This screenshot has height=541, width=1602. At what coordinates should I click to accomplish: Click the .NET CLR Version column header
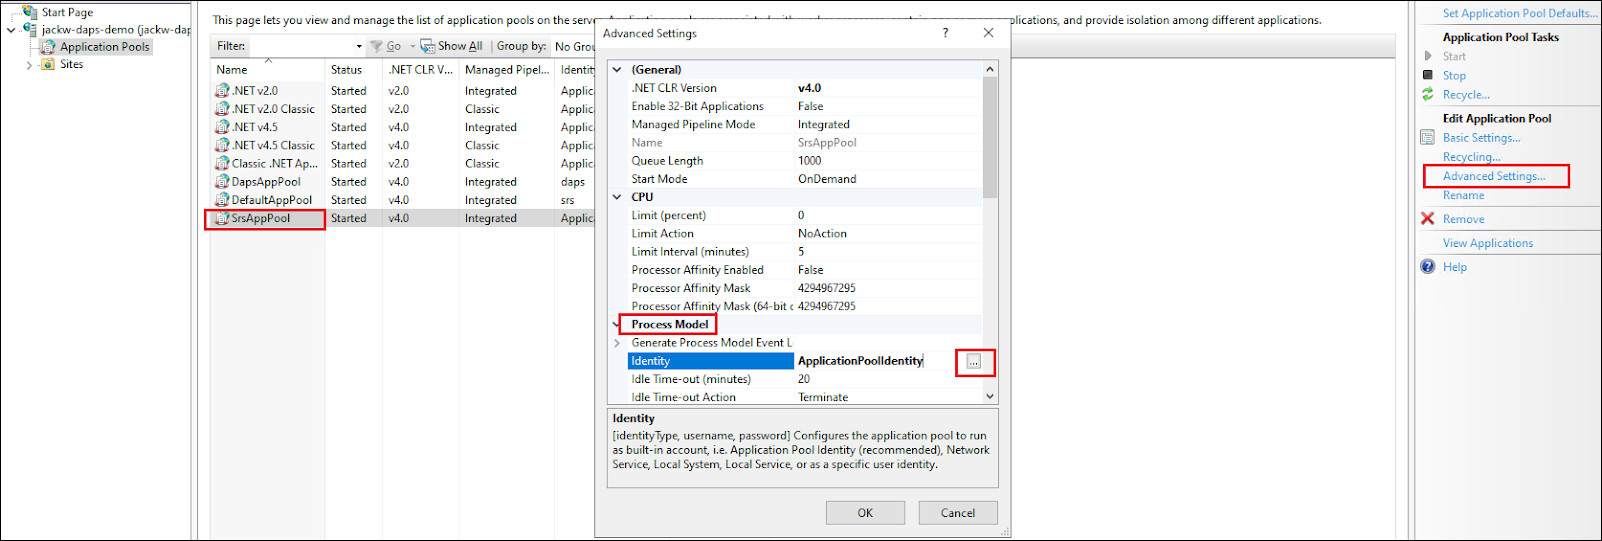click(x=421, y=70)
